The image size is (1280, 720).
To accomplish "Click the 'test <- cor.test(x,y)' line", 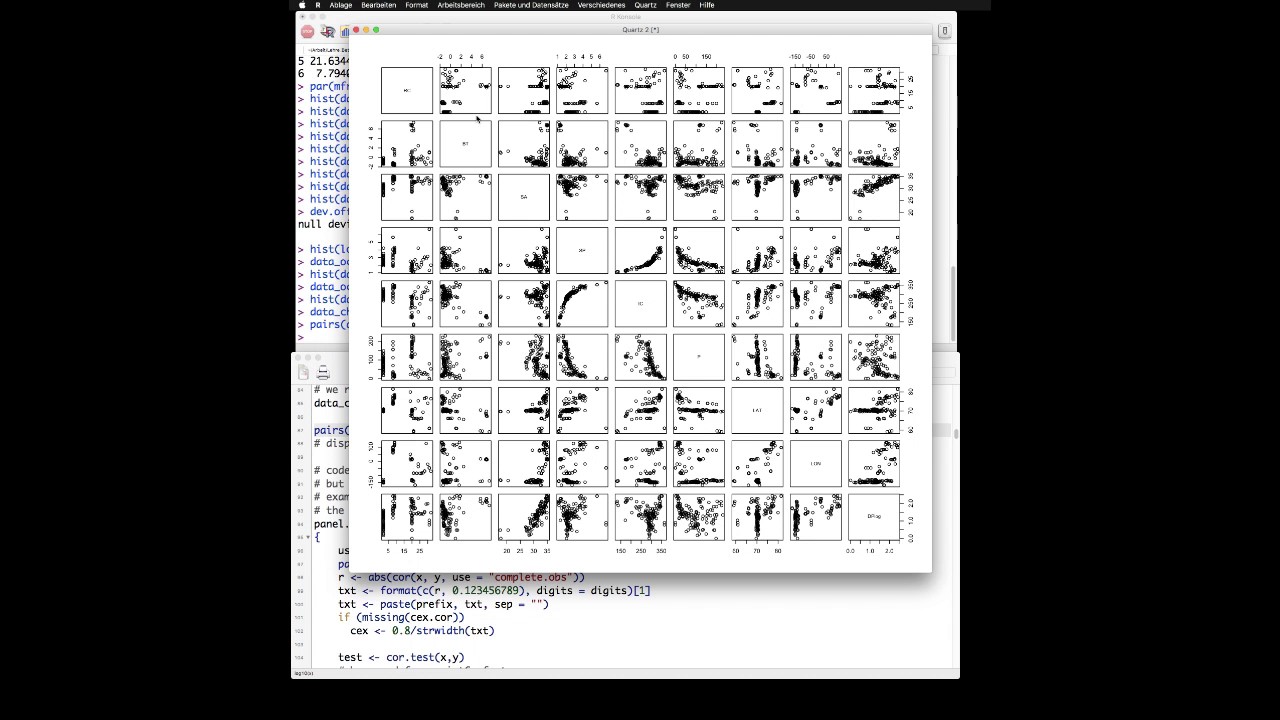I will [401, 657].
